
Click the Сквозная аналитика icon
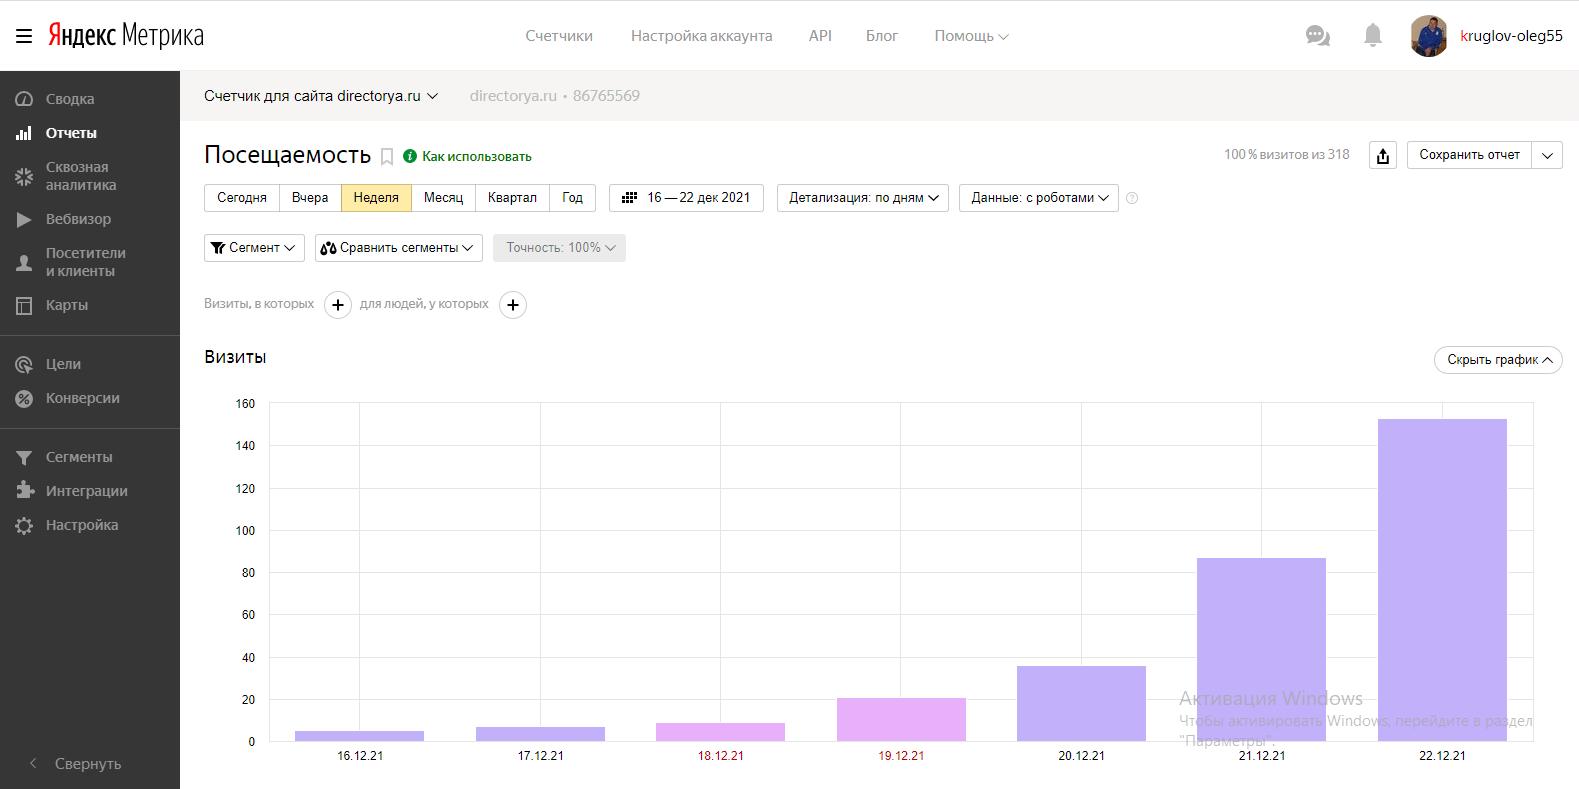coord(24,176)
